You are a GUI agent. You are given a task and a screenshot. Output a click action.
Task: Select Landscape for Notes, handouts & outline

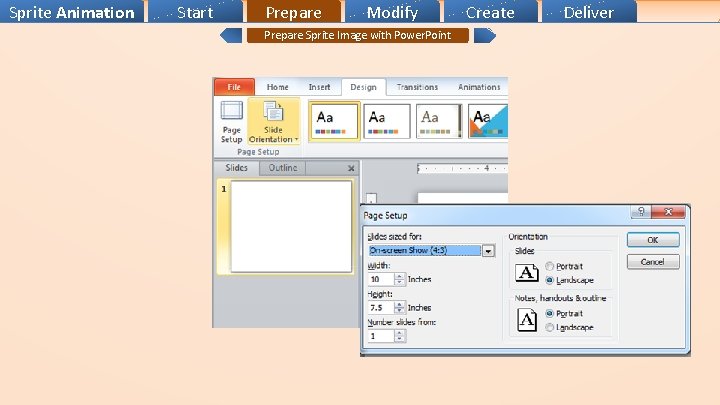[x=569, y=327]
